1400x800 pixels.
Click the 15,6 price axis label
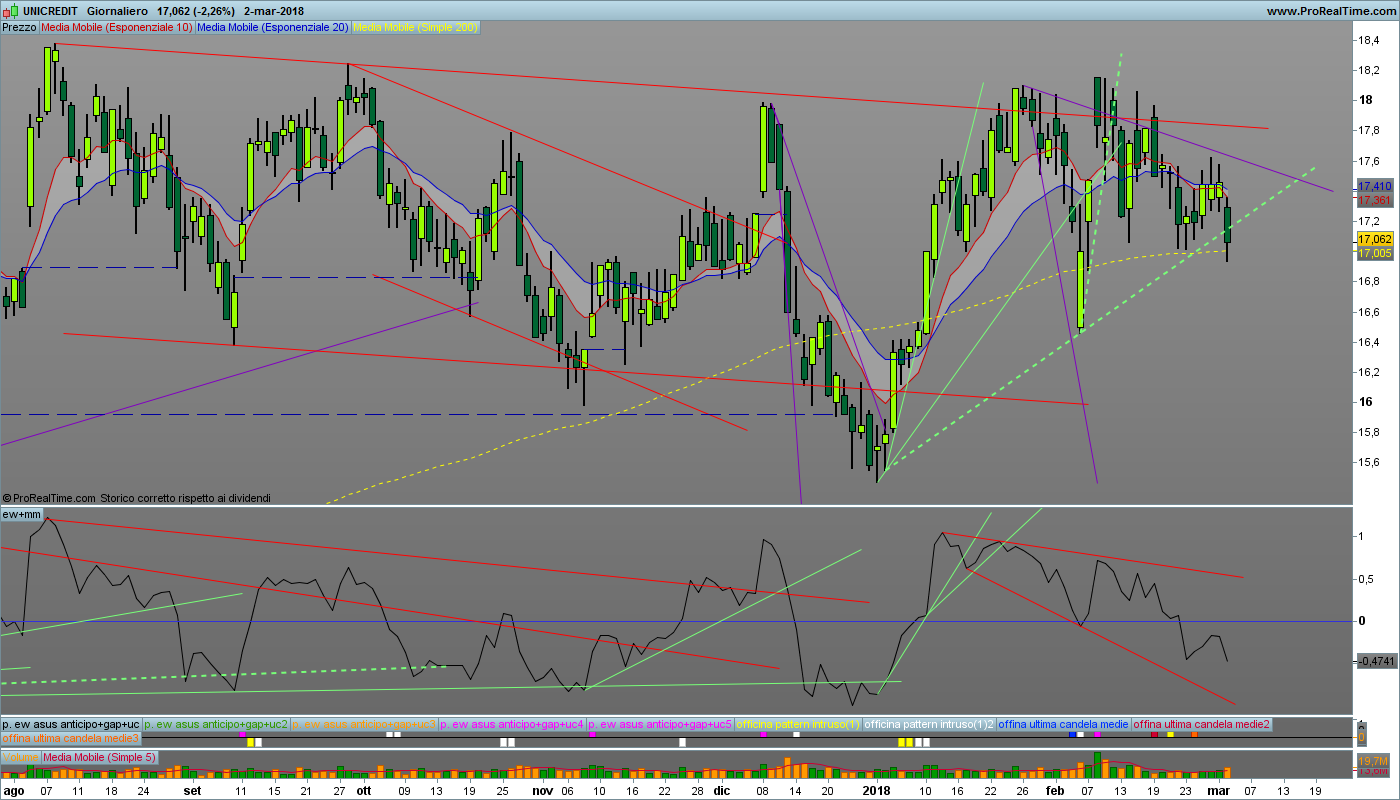click(1369, 462)
